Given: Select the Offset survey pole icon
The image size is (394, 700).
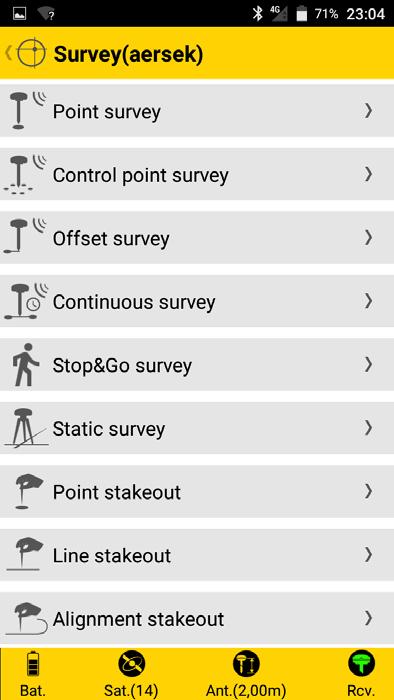Looking at the screenshot, I should (25, 237).
